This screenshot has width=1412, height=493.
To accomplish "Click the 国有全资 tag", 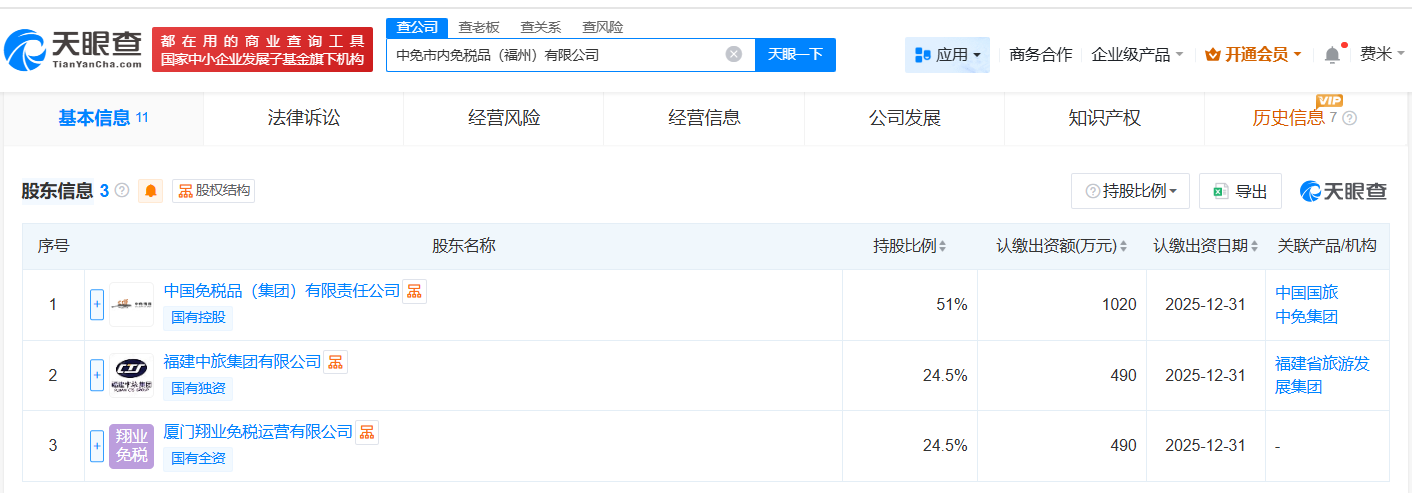I will (x=198, y=459).
